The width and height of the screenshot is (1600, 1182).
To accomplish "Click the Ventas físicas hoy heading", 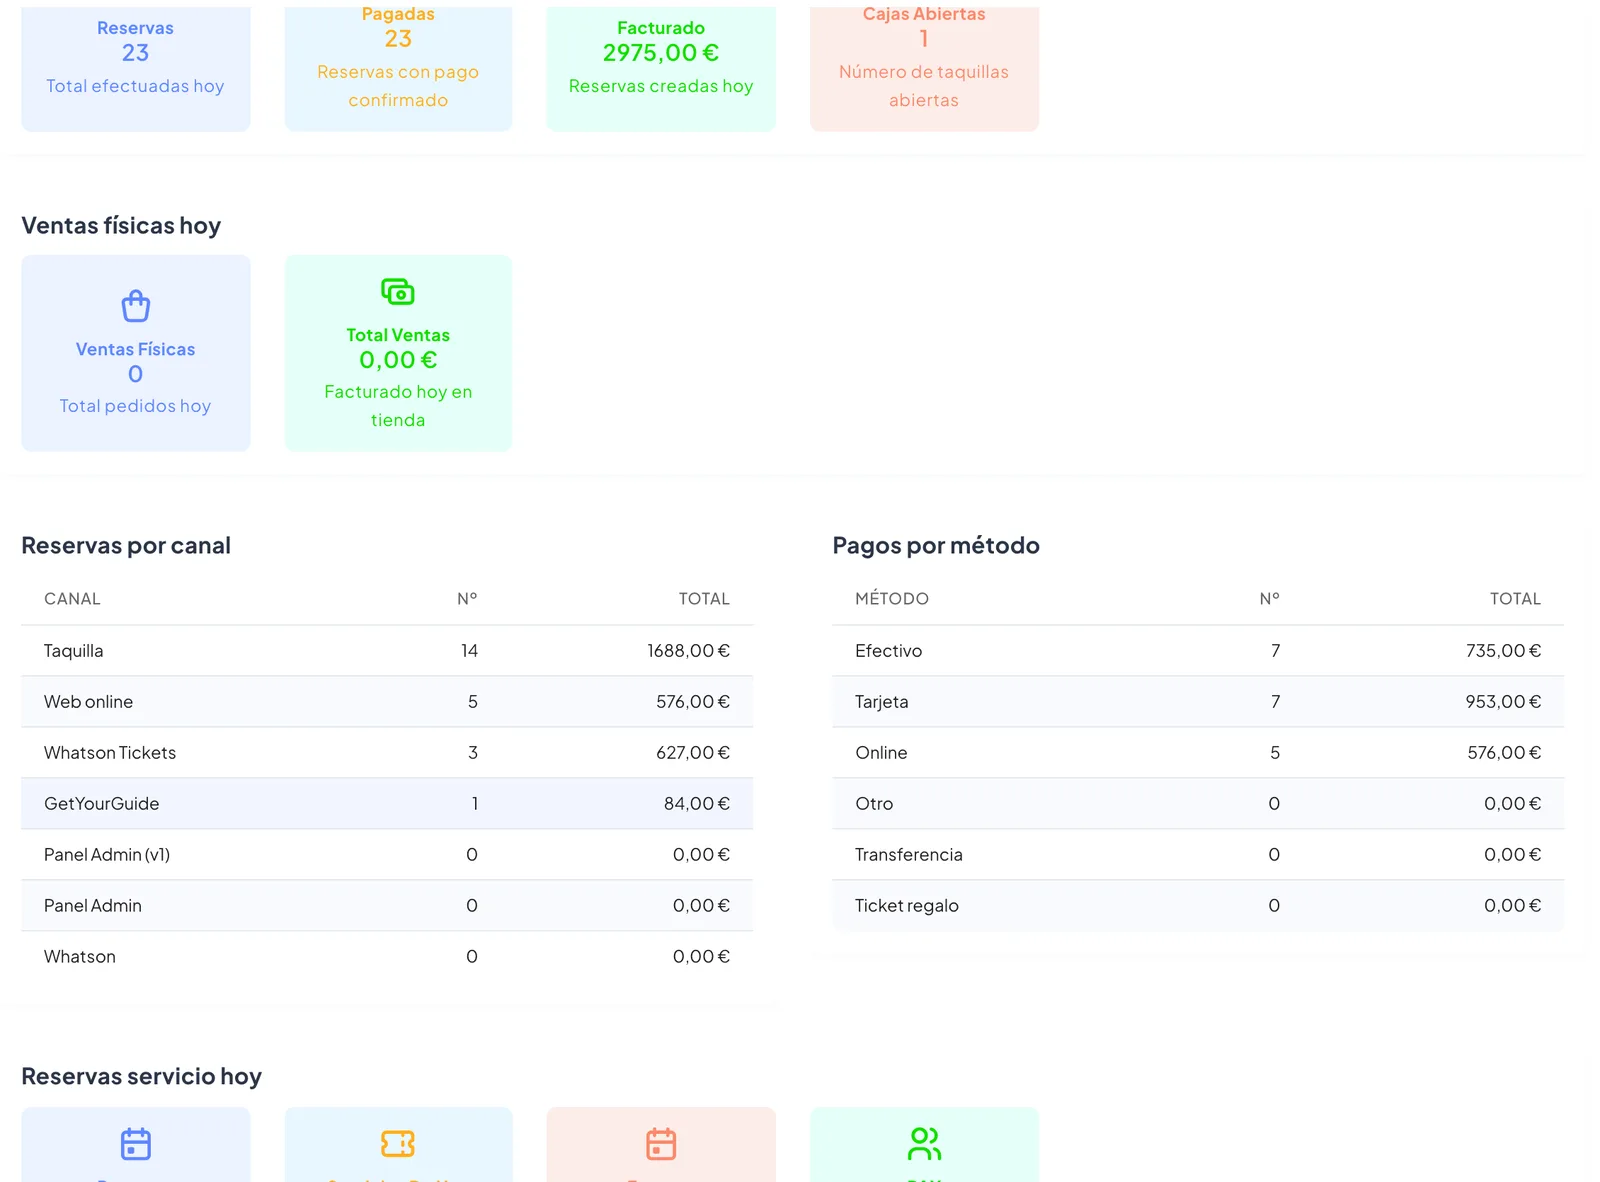I will coord(121,226).
